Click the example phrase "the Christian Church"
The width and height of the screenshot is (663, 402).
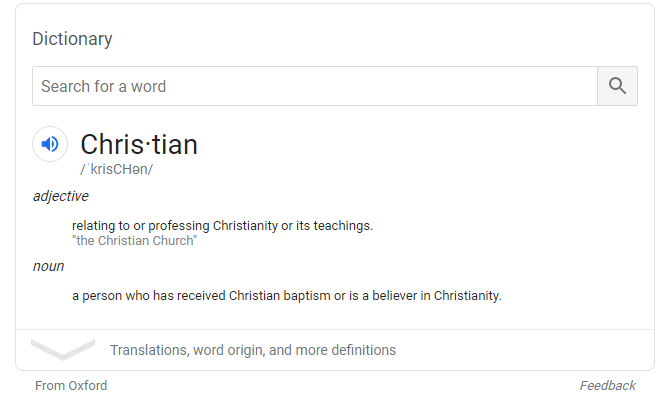pos(134,241)
